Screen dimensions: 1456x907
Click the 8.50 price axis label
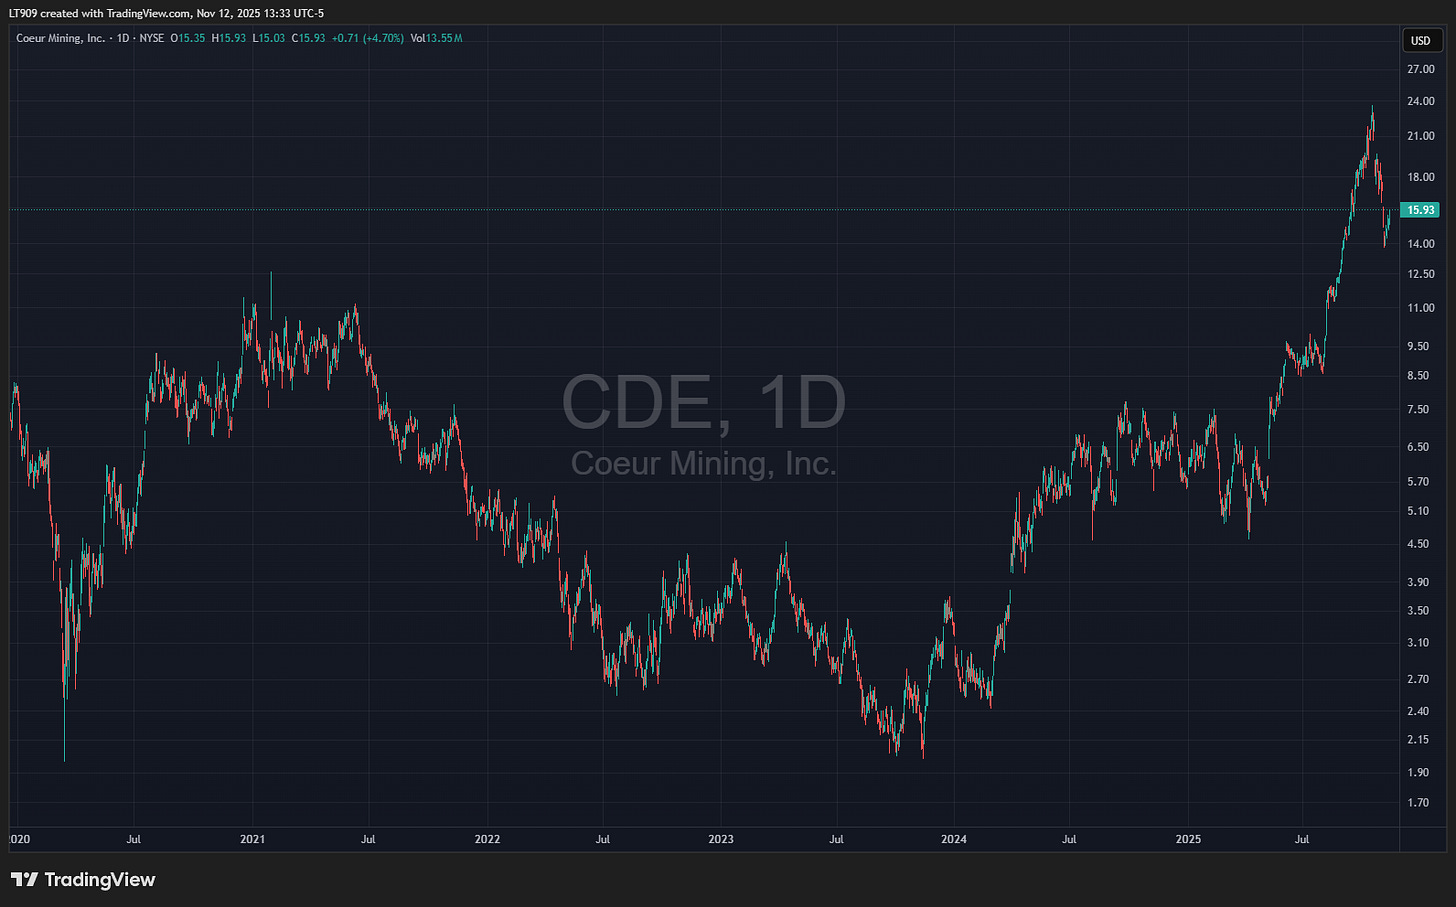(1418, 375)
